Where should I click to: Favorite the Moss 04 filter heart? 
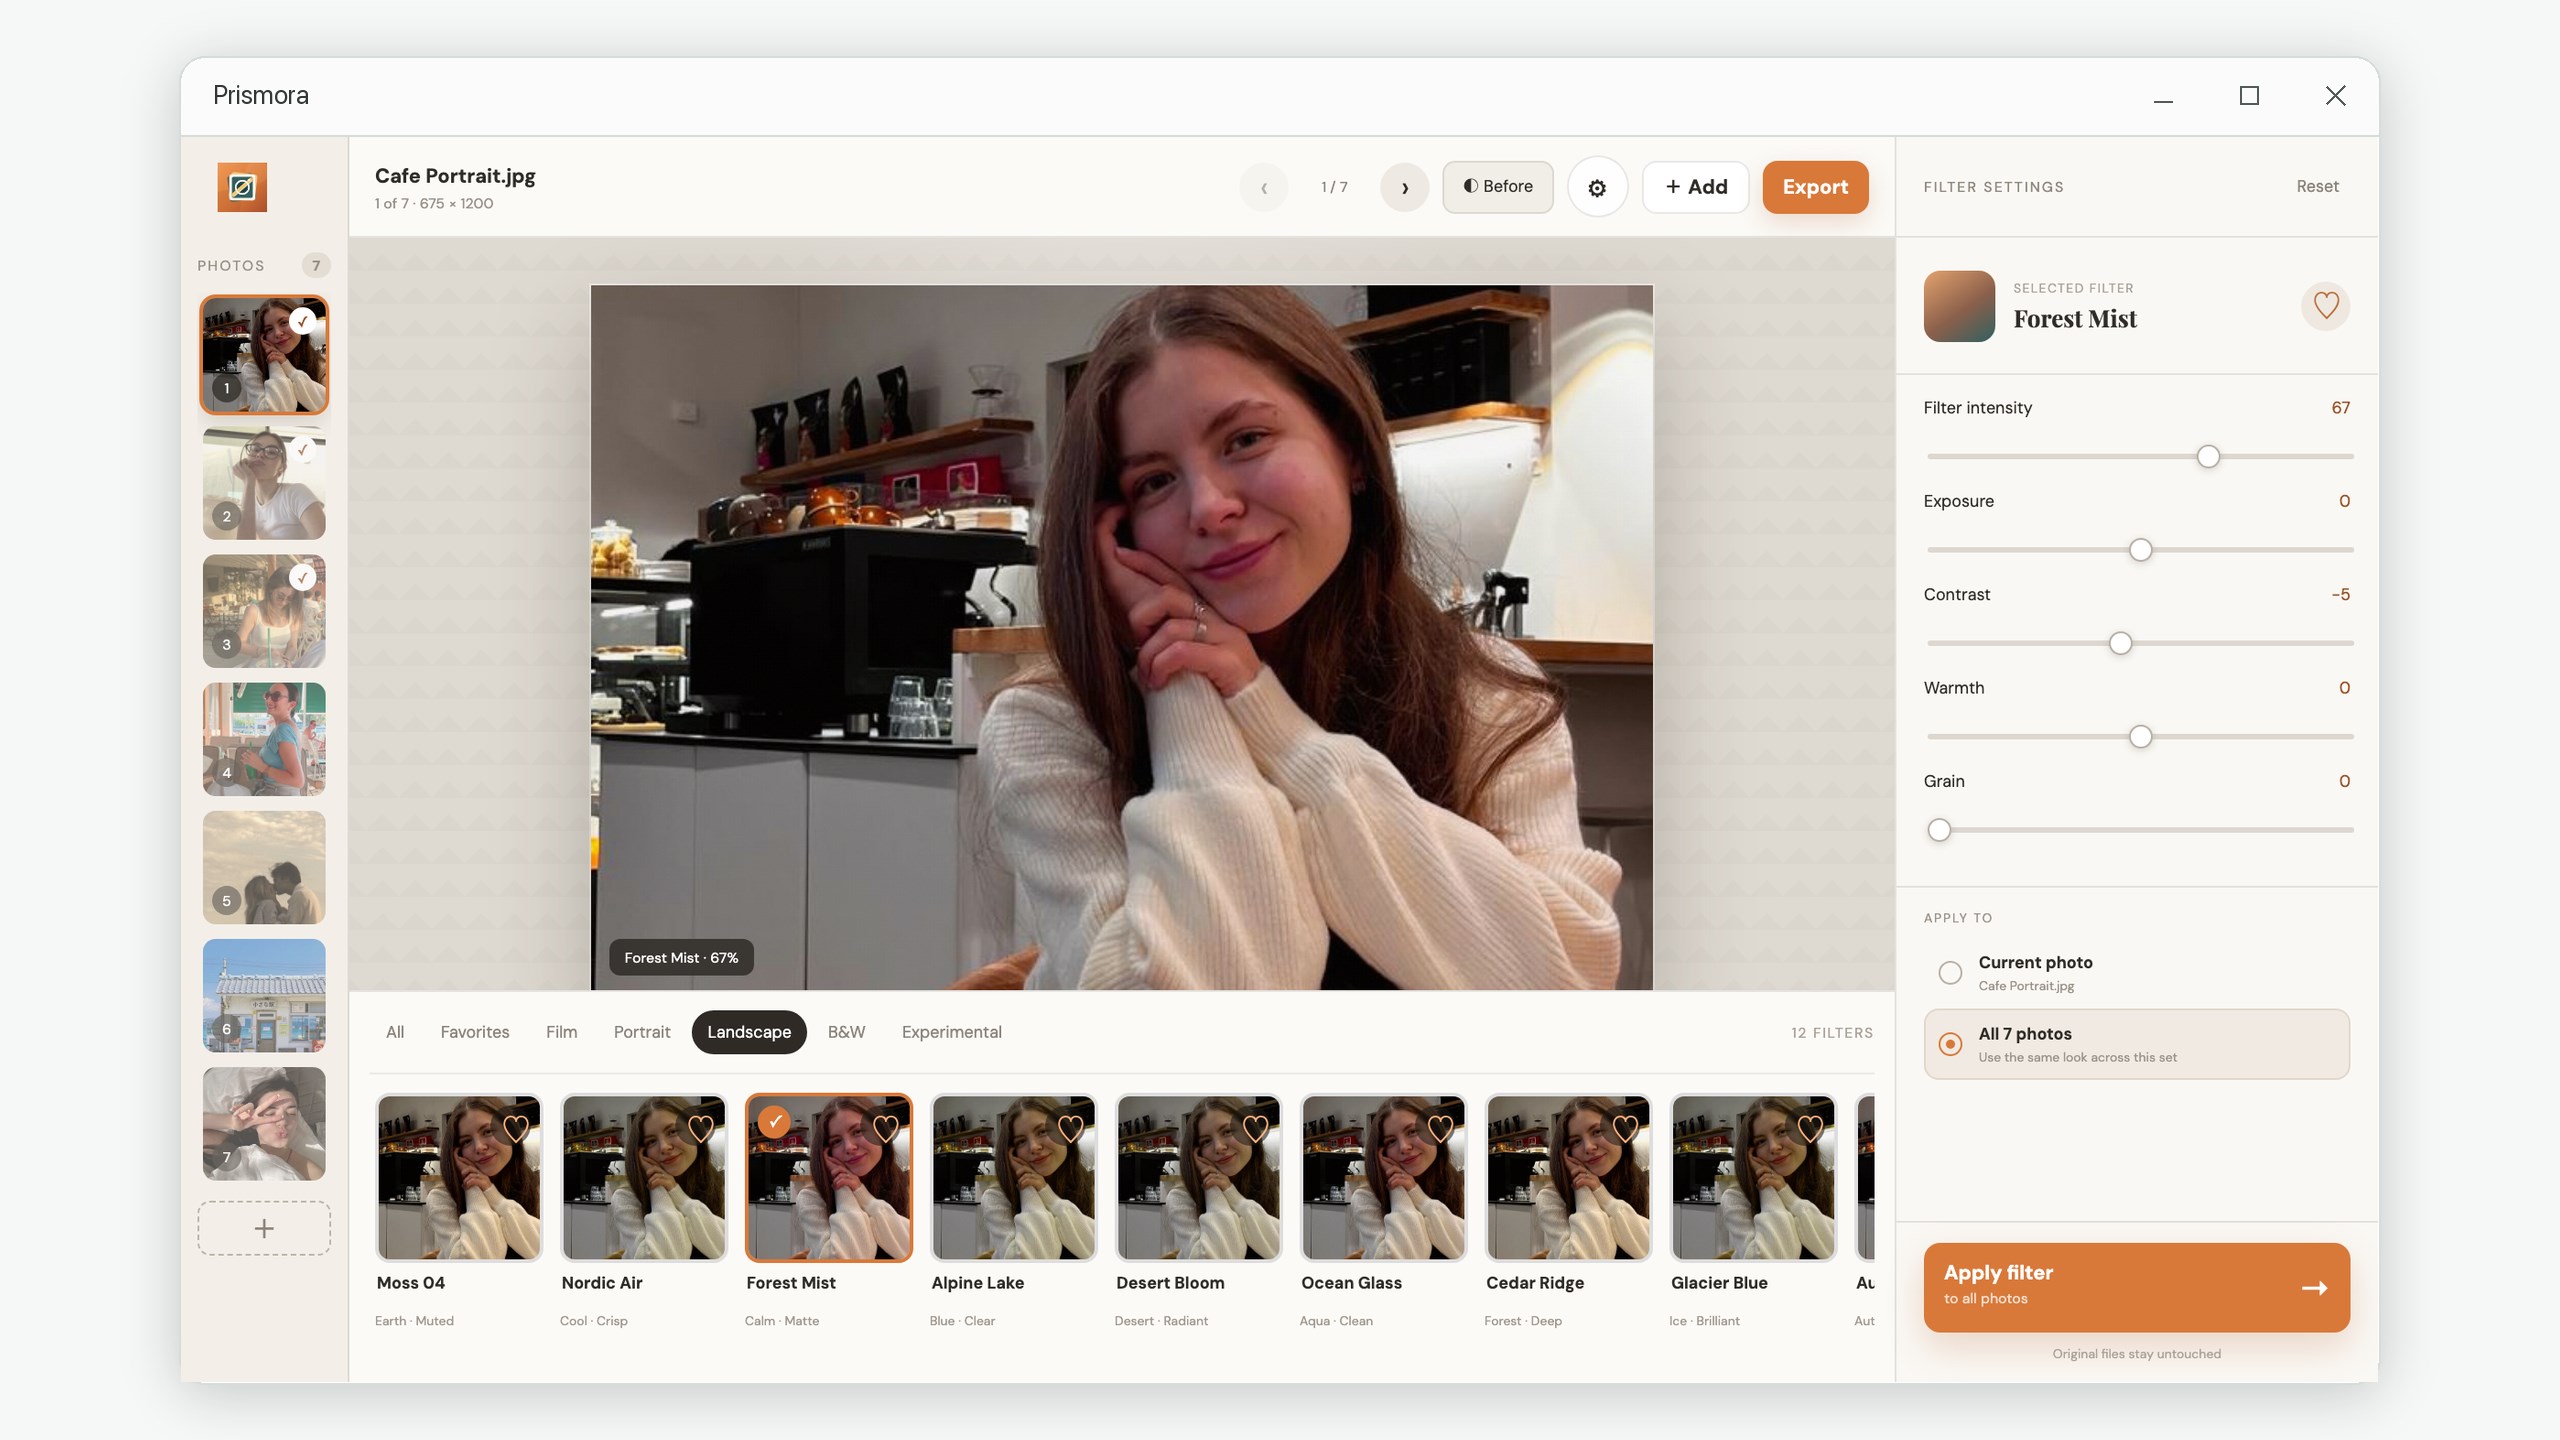click(x=515, y=1129)
